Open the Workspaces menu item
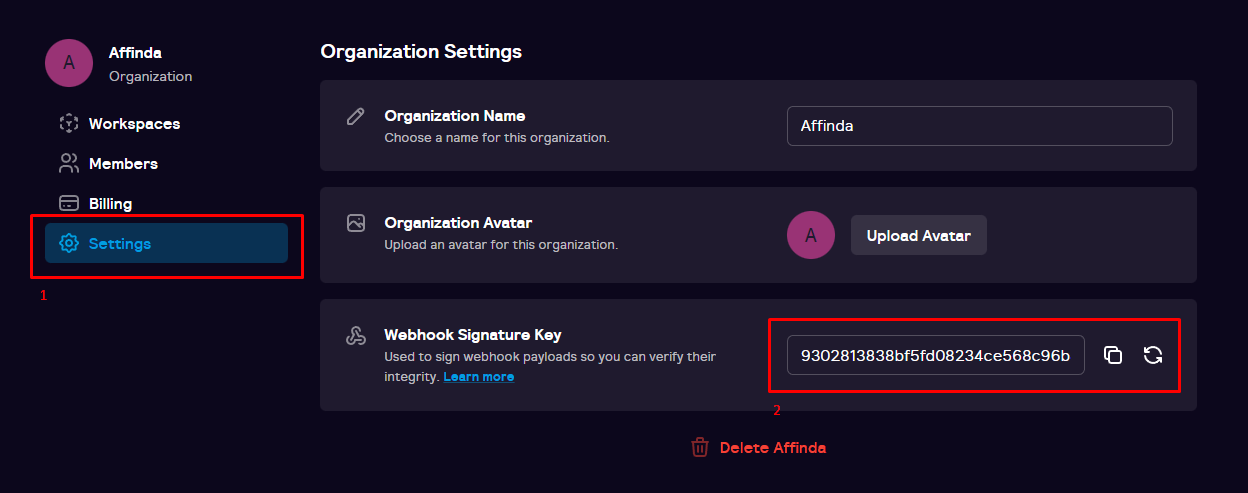 coord(166,124)
